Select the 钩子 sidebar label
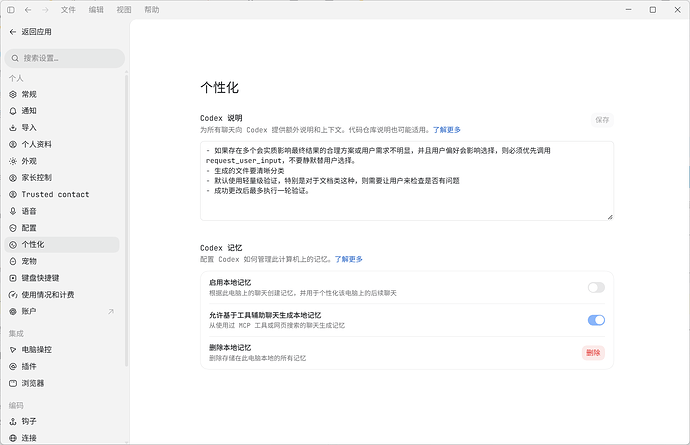Screen dimensions: 690x445 29,421
